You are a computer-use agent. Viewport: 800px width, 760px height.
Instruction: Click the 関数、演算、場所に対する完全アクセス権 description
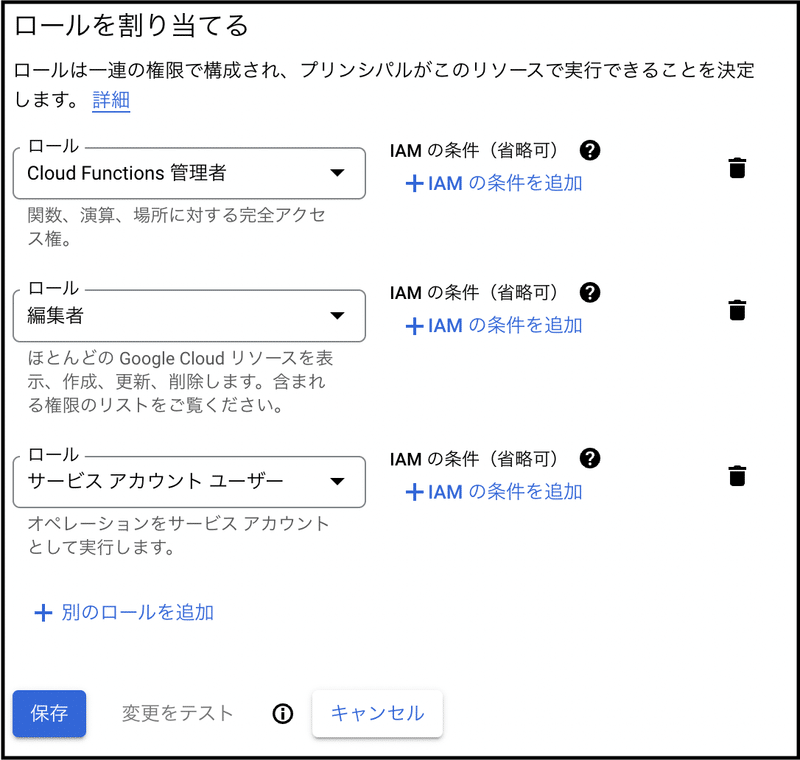pyautogui.click(x=177, y=226)
